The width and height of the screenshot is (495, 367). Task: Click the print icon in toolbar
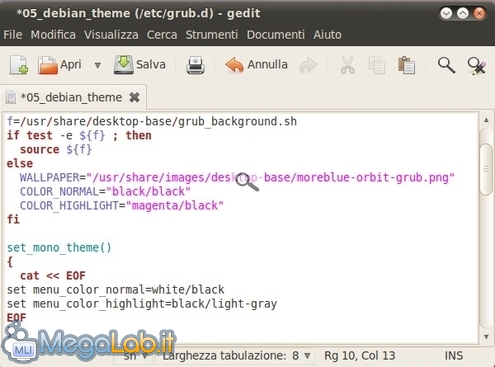(x=195, y=65)
